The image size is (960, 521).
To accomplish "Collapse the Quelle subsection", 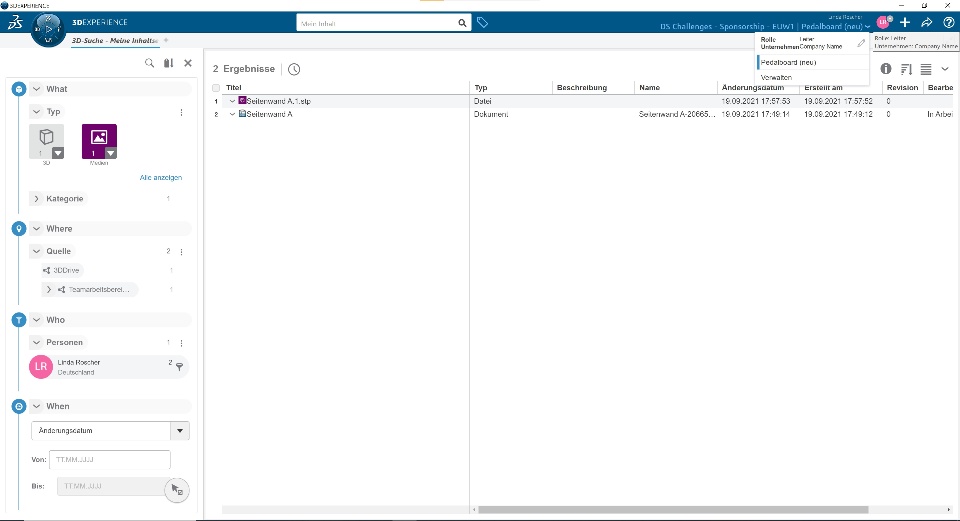I will click(36, 252).
